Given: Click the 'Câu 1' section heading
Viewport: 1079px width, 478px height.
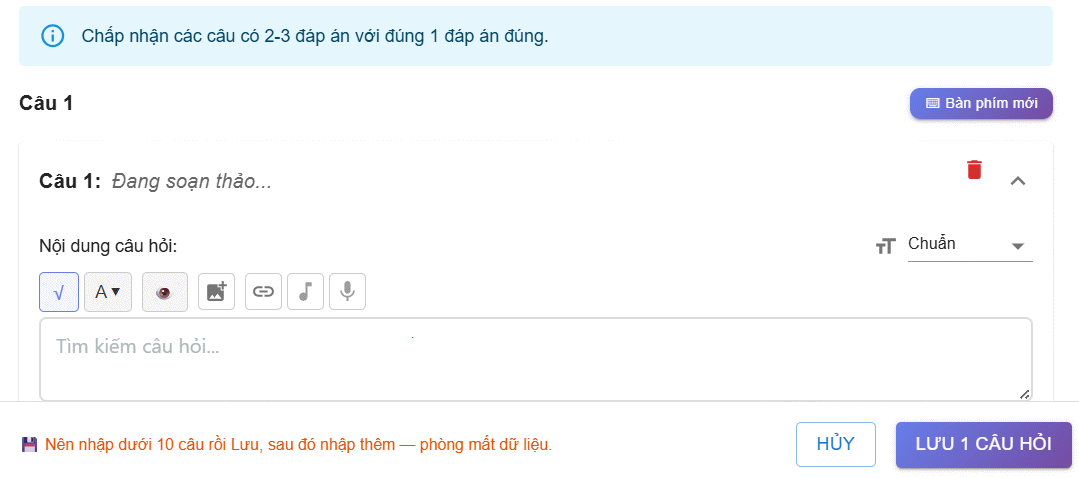Looking at the screenshot, I should [45, 103].
